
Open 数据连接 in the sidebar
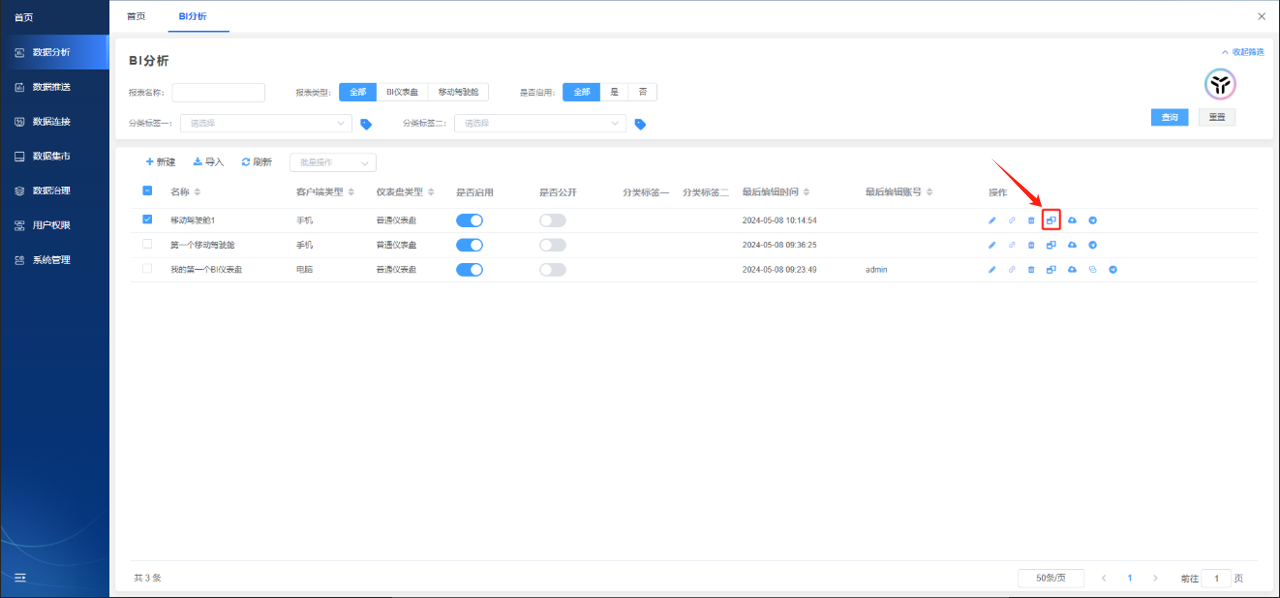55,122
